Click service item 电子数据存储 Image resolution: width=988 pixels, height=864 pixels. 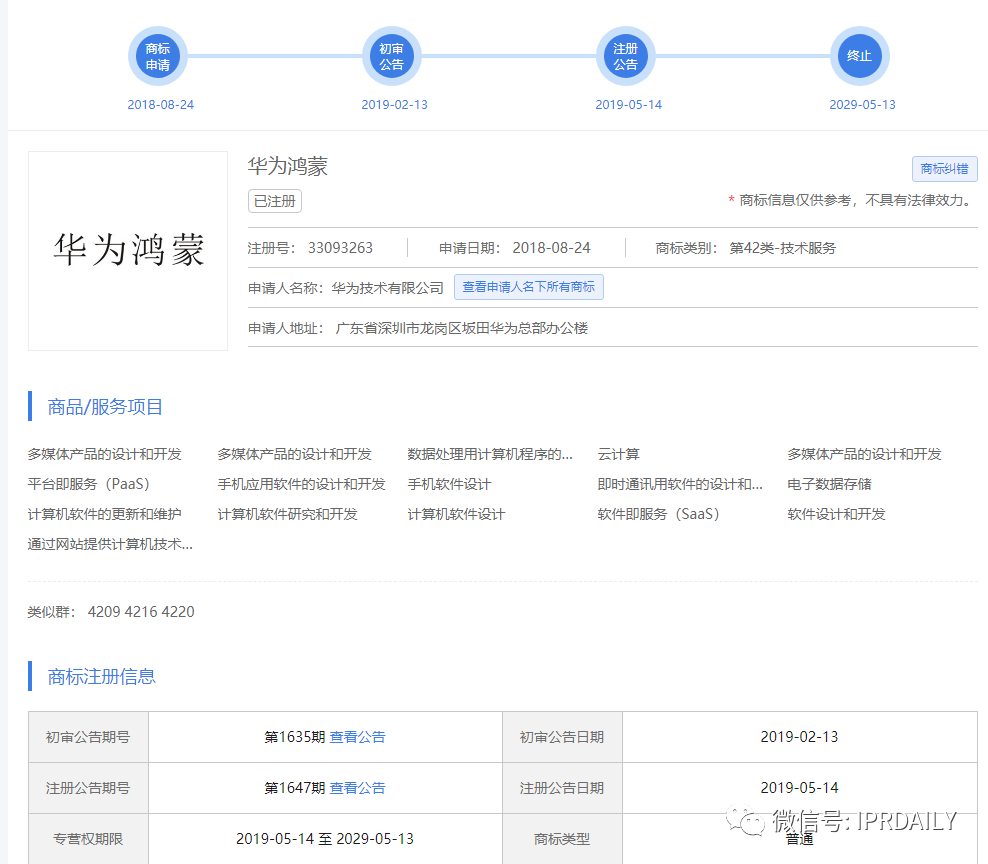(829, 484)
